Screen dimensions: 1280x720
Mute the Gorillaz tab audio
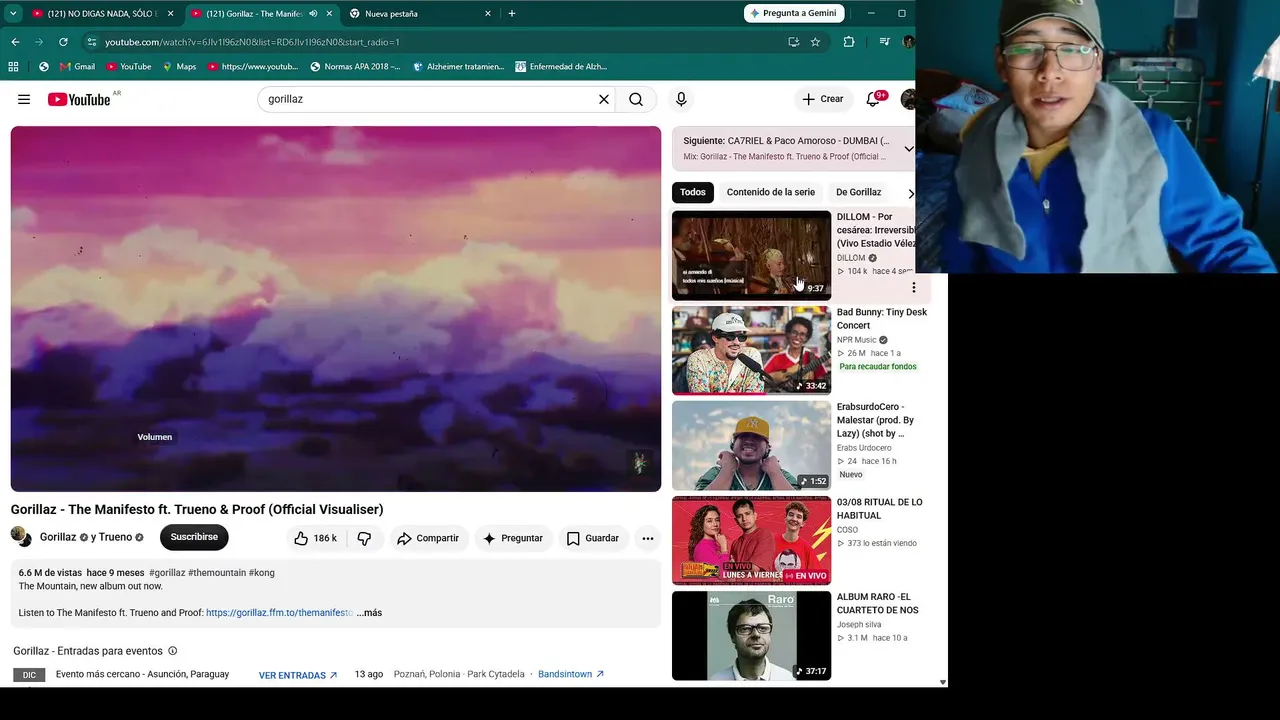pos(313,14)
